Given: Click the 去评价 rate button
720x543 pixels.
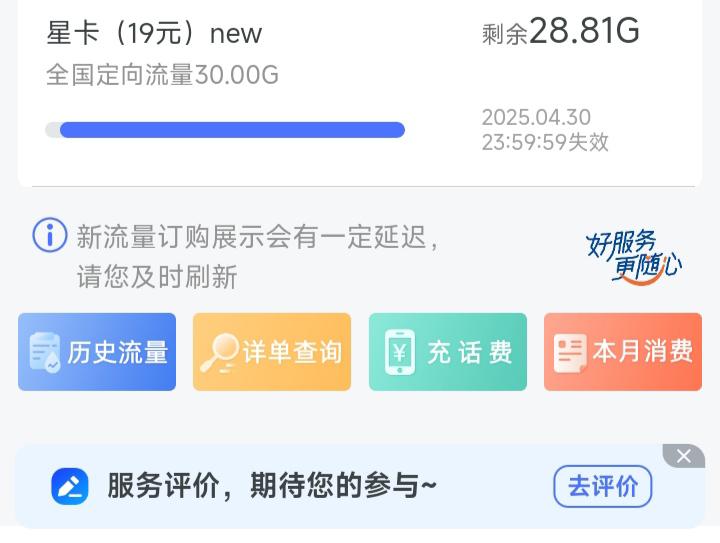Looking at the screenshot, I should 602,487.
